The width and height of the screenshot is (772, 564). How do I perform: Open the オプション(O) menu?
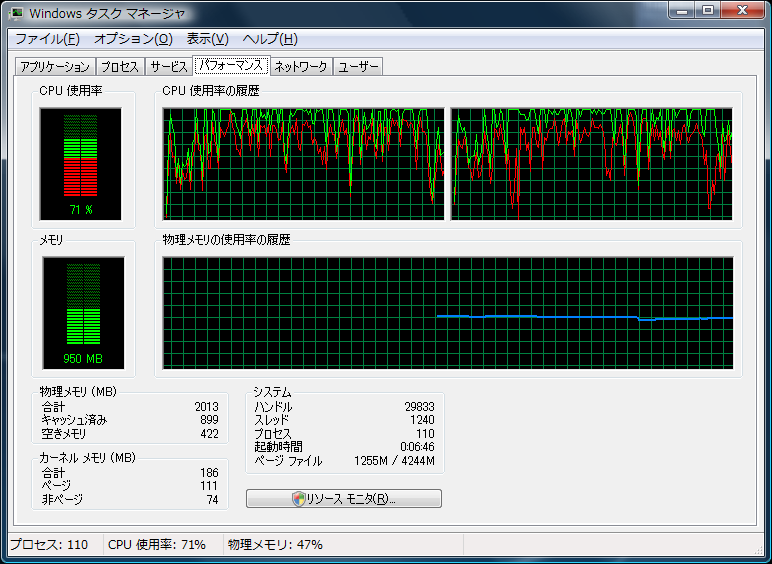click(133, 39)
